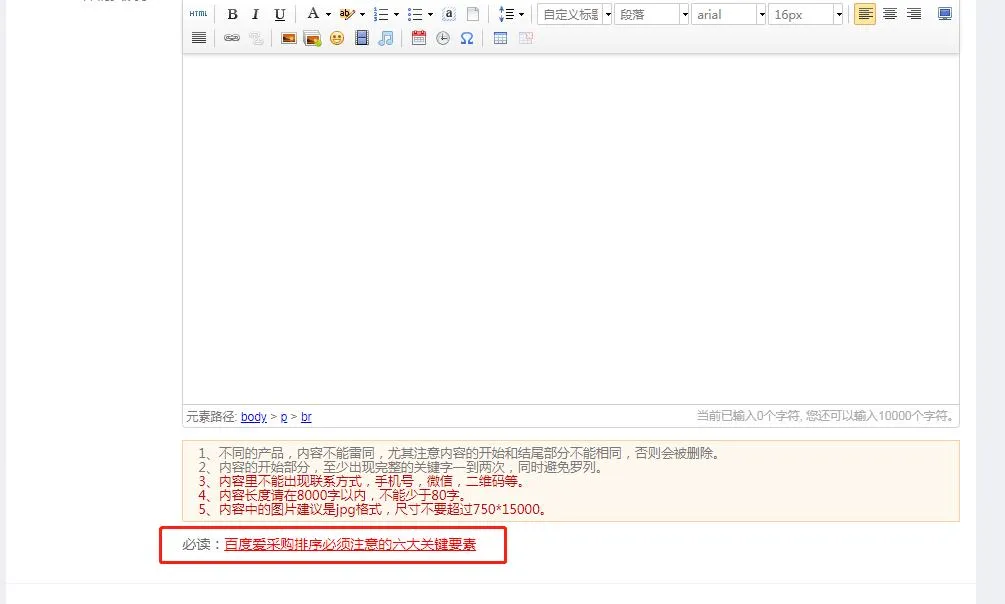Viewport: 1005px width, 604px height.
Task: Insert the date with the calendar icon
Action: click(419, 38)
